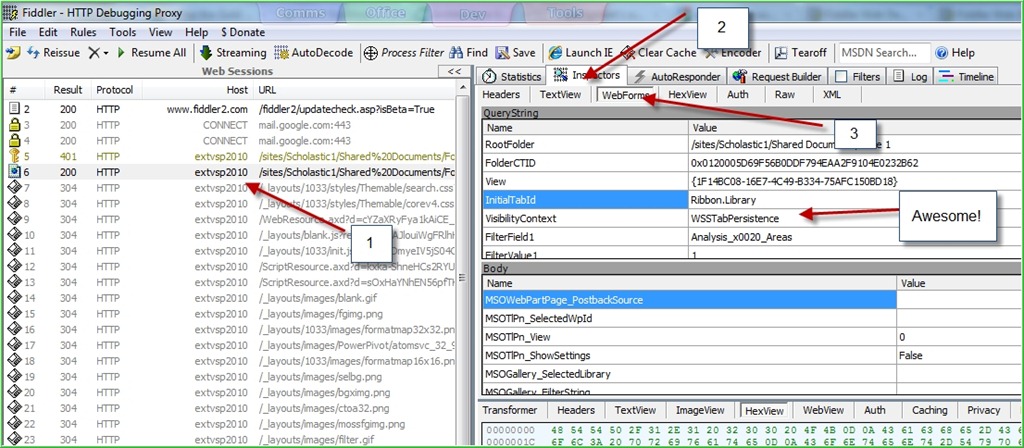Click the VisibilityContext name cell
The height and width of the screenshot is (448, 1024).
585,218
